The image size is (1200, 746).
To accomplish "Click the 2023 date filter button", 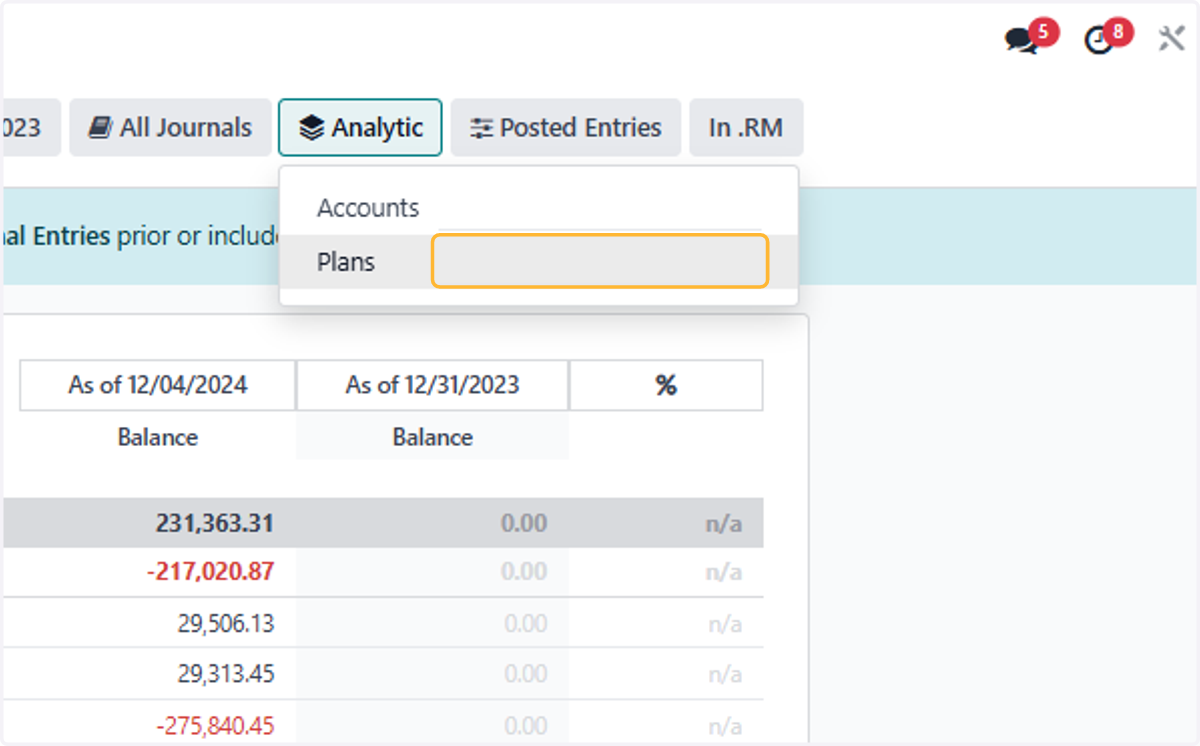I will (x=30, y=127).
